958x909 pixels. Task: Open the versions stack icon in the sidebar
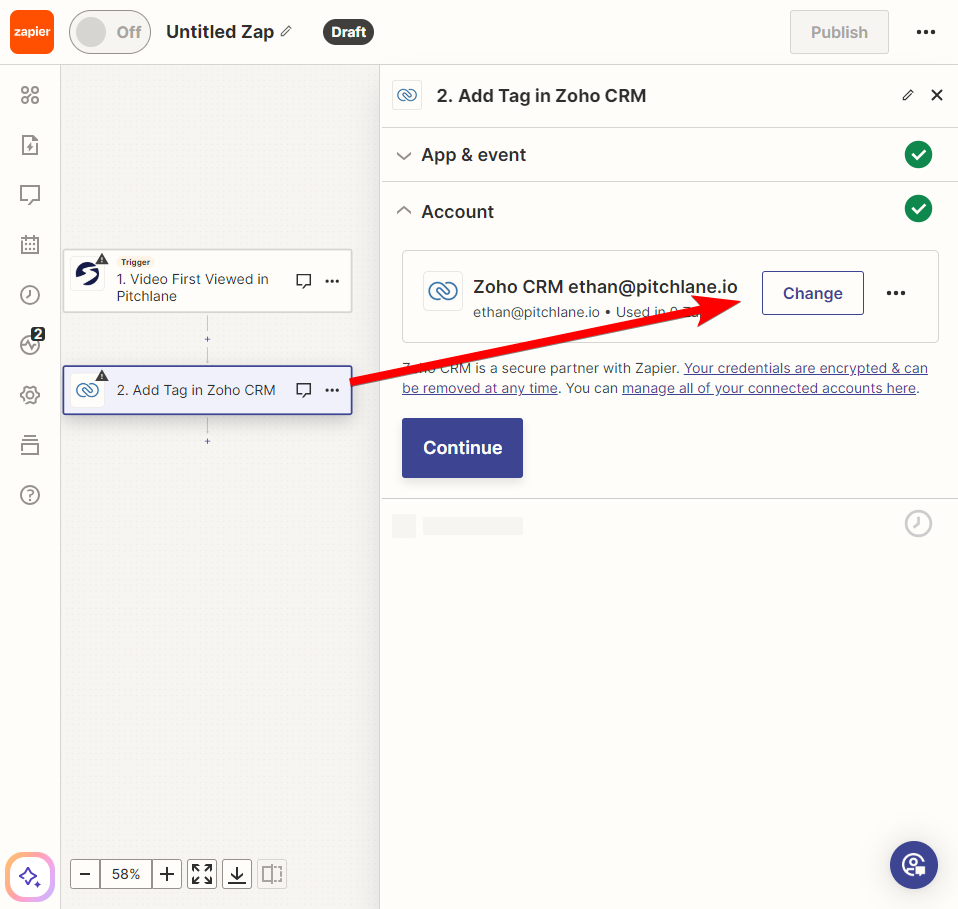(x=30, y=445)
